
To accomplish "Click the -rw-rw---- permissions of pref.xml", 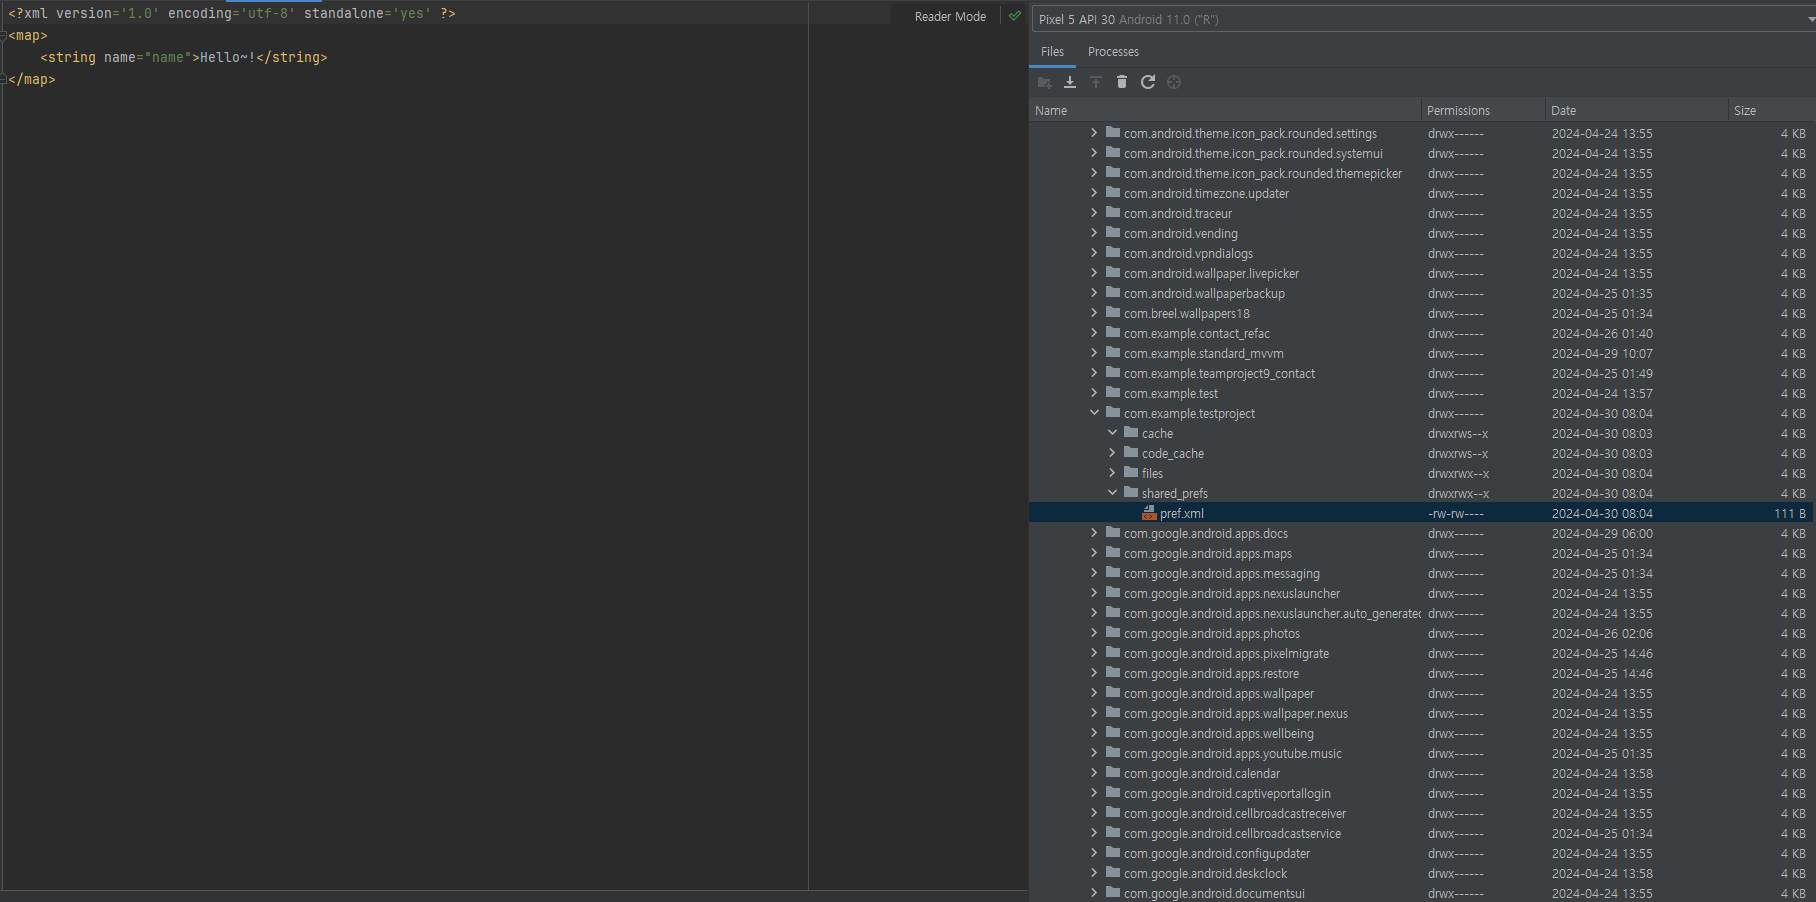I will pos(1456,514).
